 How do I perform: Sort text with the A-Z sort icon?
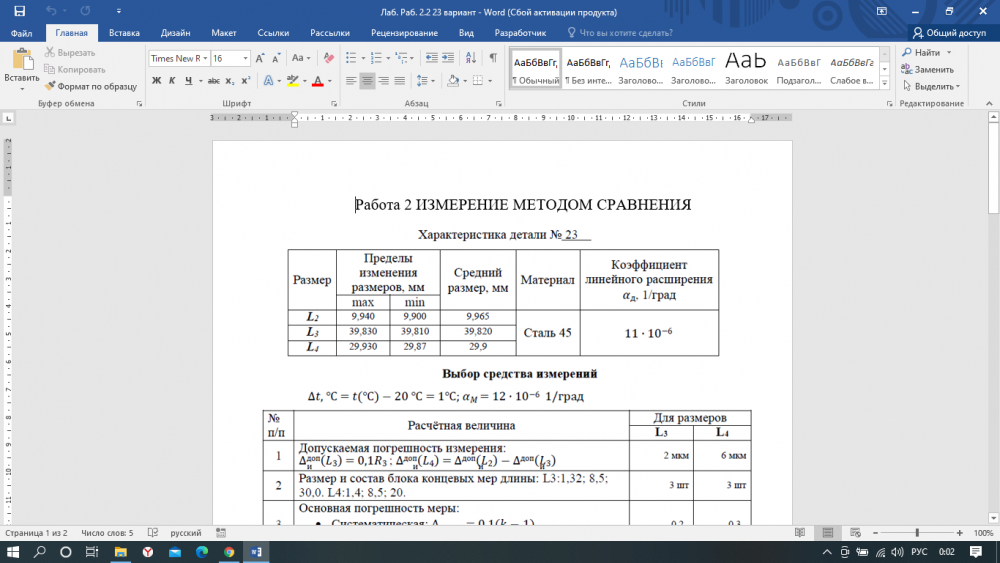[471, 58]
